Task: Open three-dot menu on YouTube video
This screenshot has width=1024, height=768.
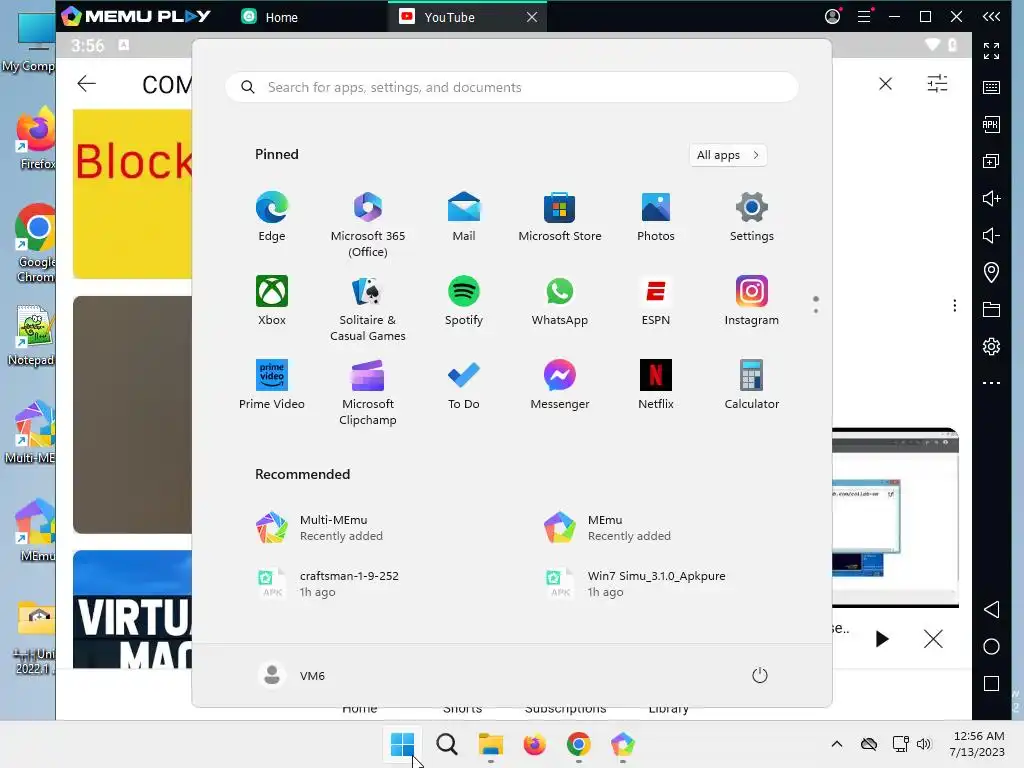Action: pyautogui.click(x=955, y=306)
